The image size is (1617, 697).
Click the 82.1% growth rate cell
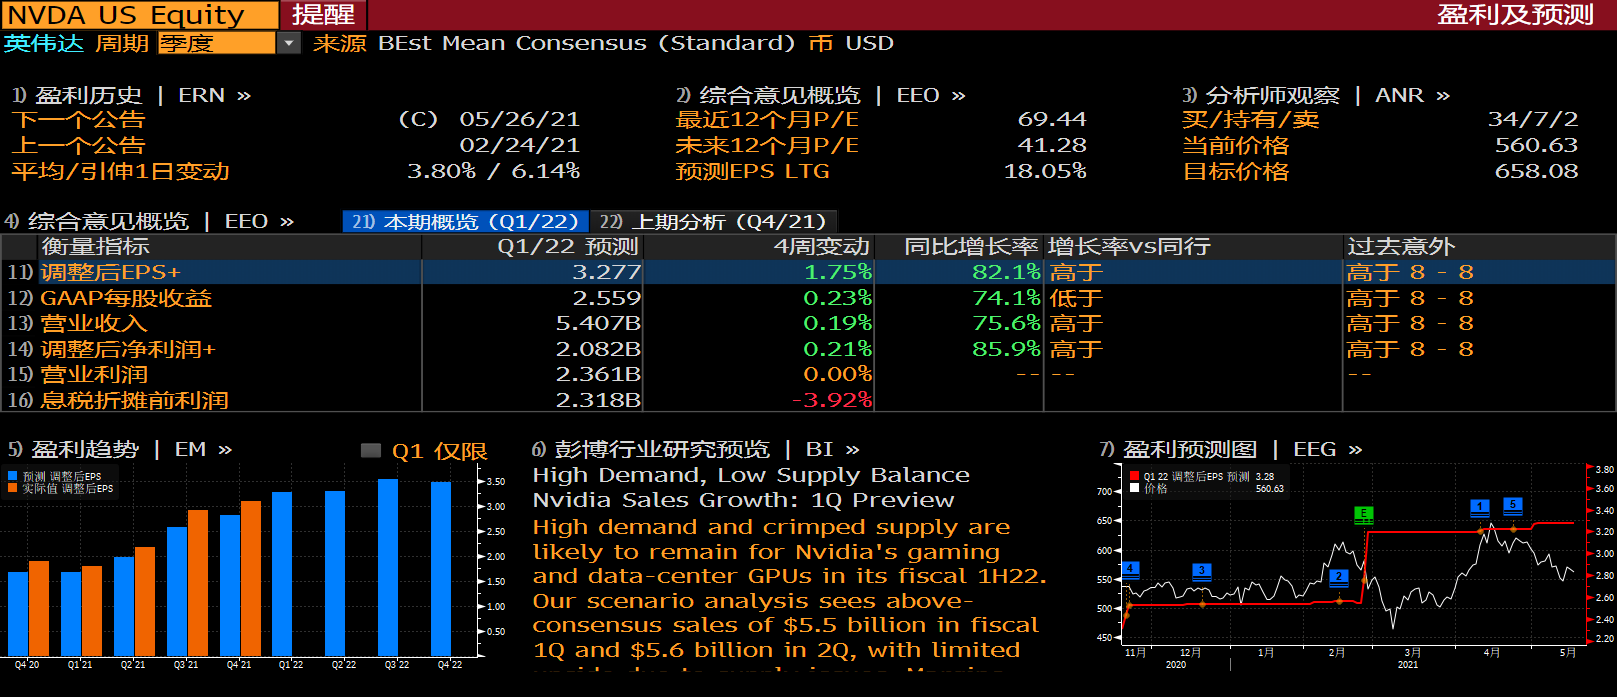pyautogui.click(x=1006, y=272)
